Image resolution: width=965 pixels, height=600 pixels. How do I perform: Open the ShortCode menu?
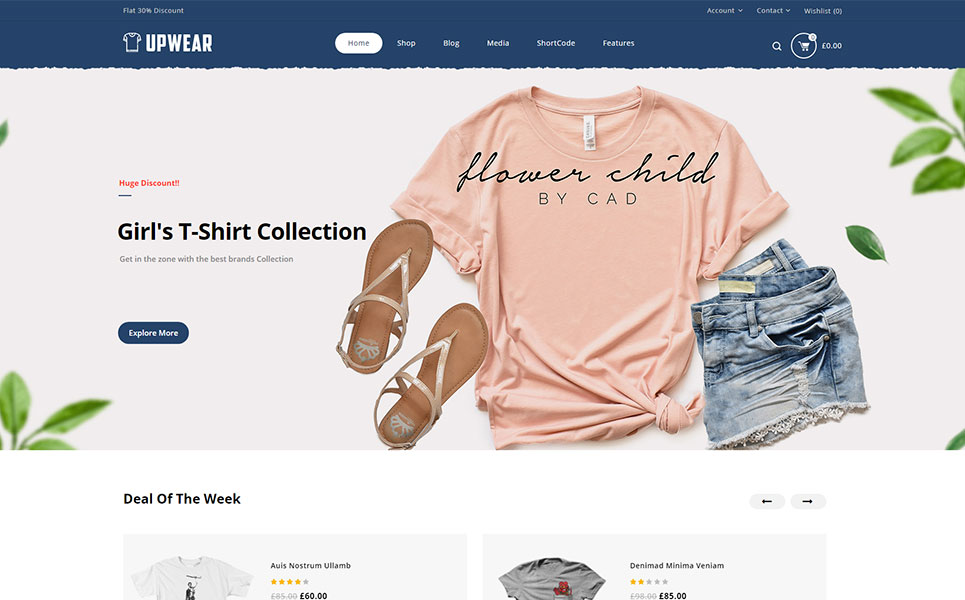[x=556, y=43]
